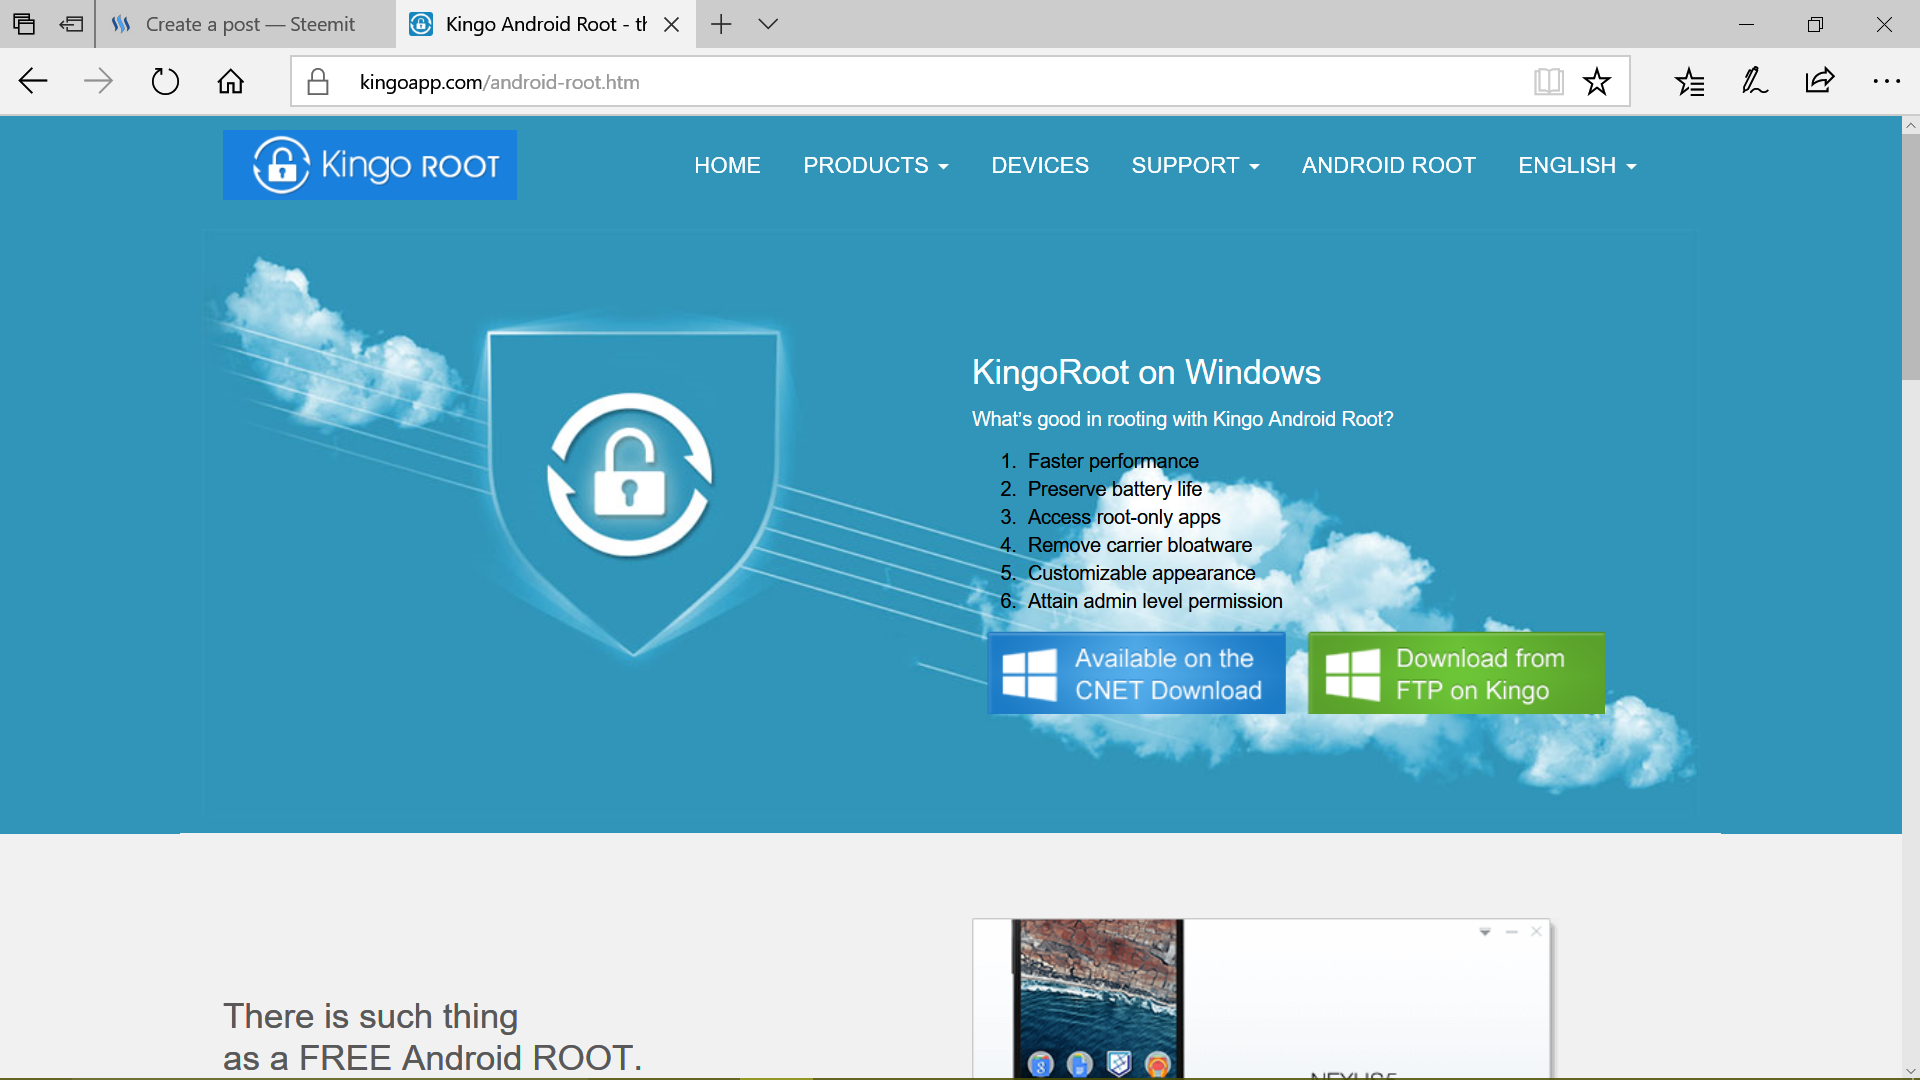
Task: Click the Refresh page icon
Action: tap(165, 81)
